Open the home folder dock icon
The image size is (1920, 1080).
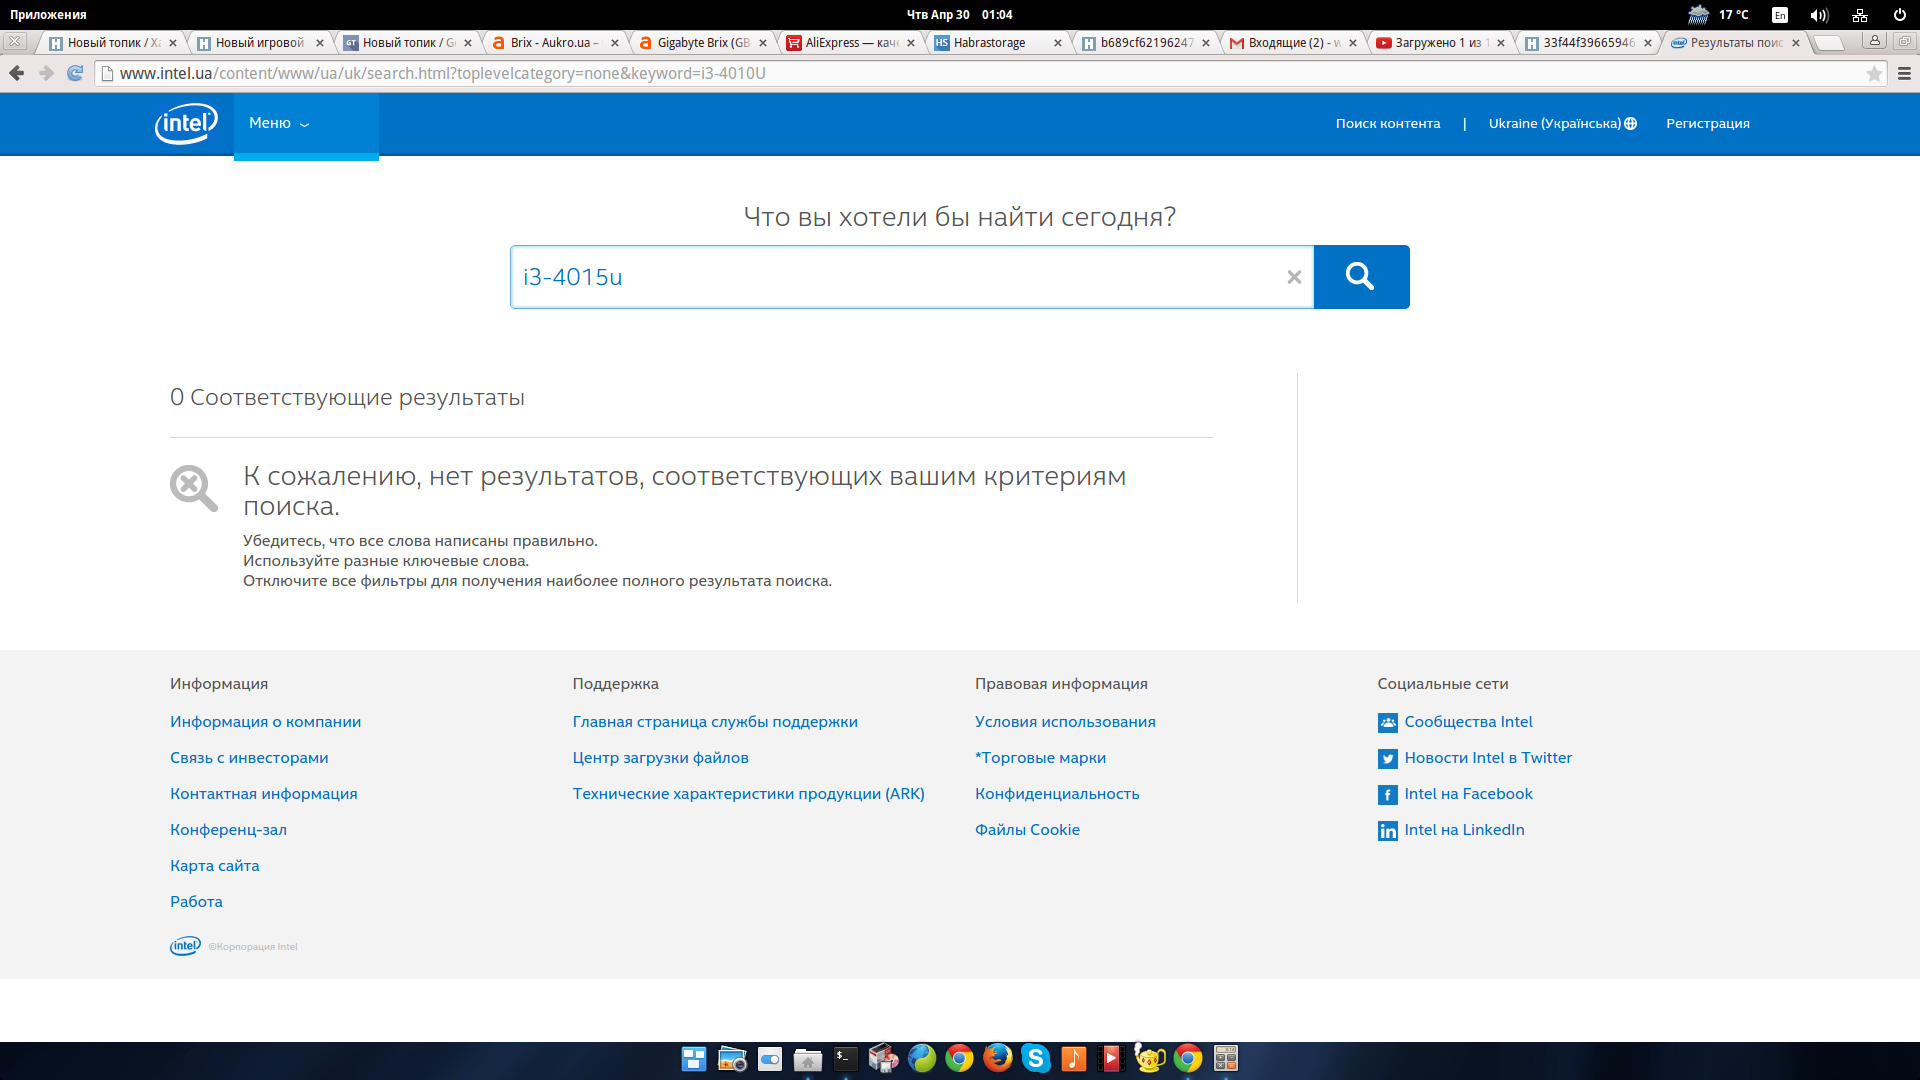click(x=808, y=1059)
